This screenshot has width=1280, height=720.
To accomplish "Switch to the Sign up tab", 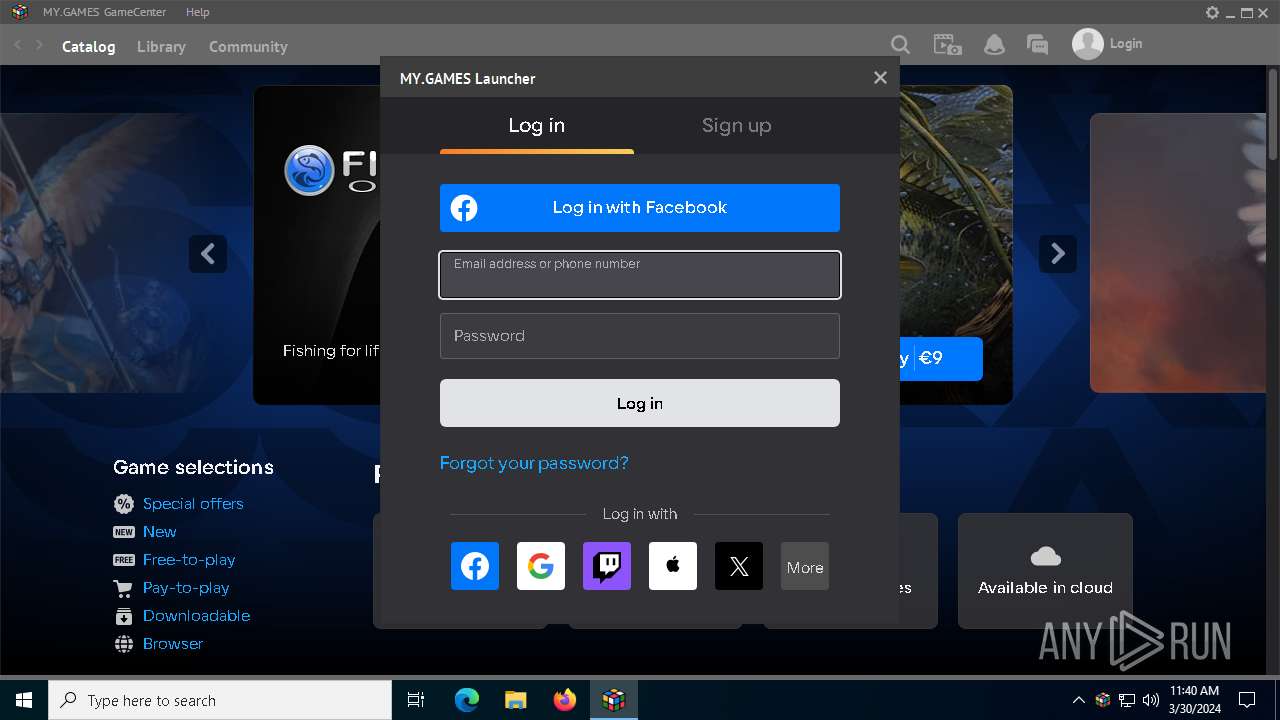I will [x=737, y=126].
